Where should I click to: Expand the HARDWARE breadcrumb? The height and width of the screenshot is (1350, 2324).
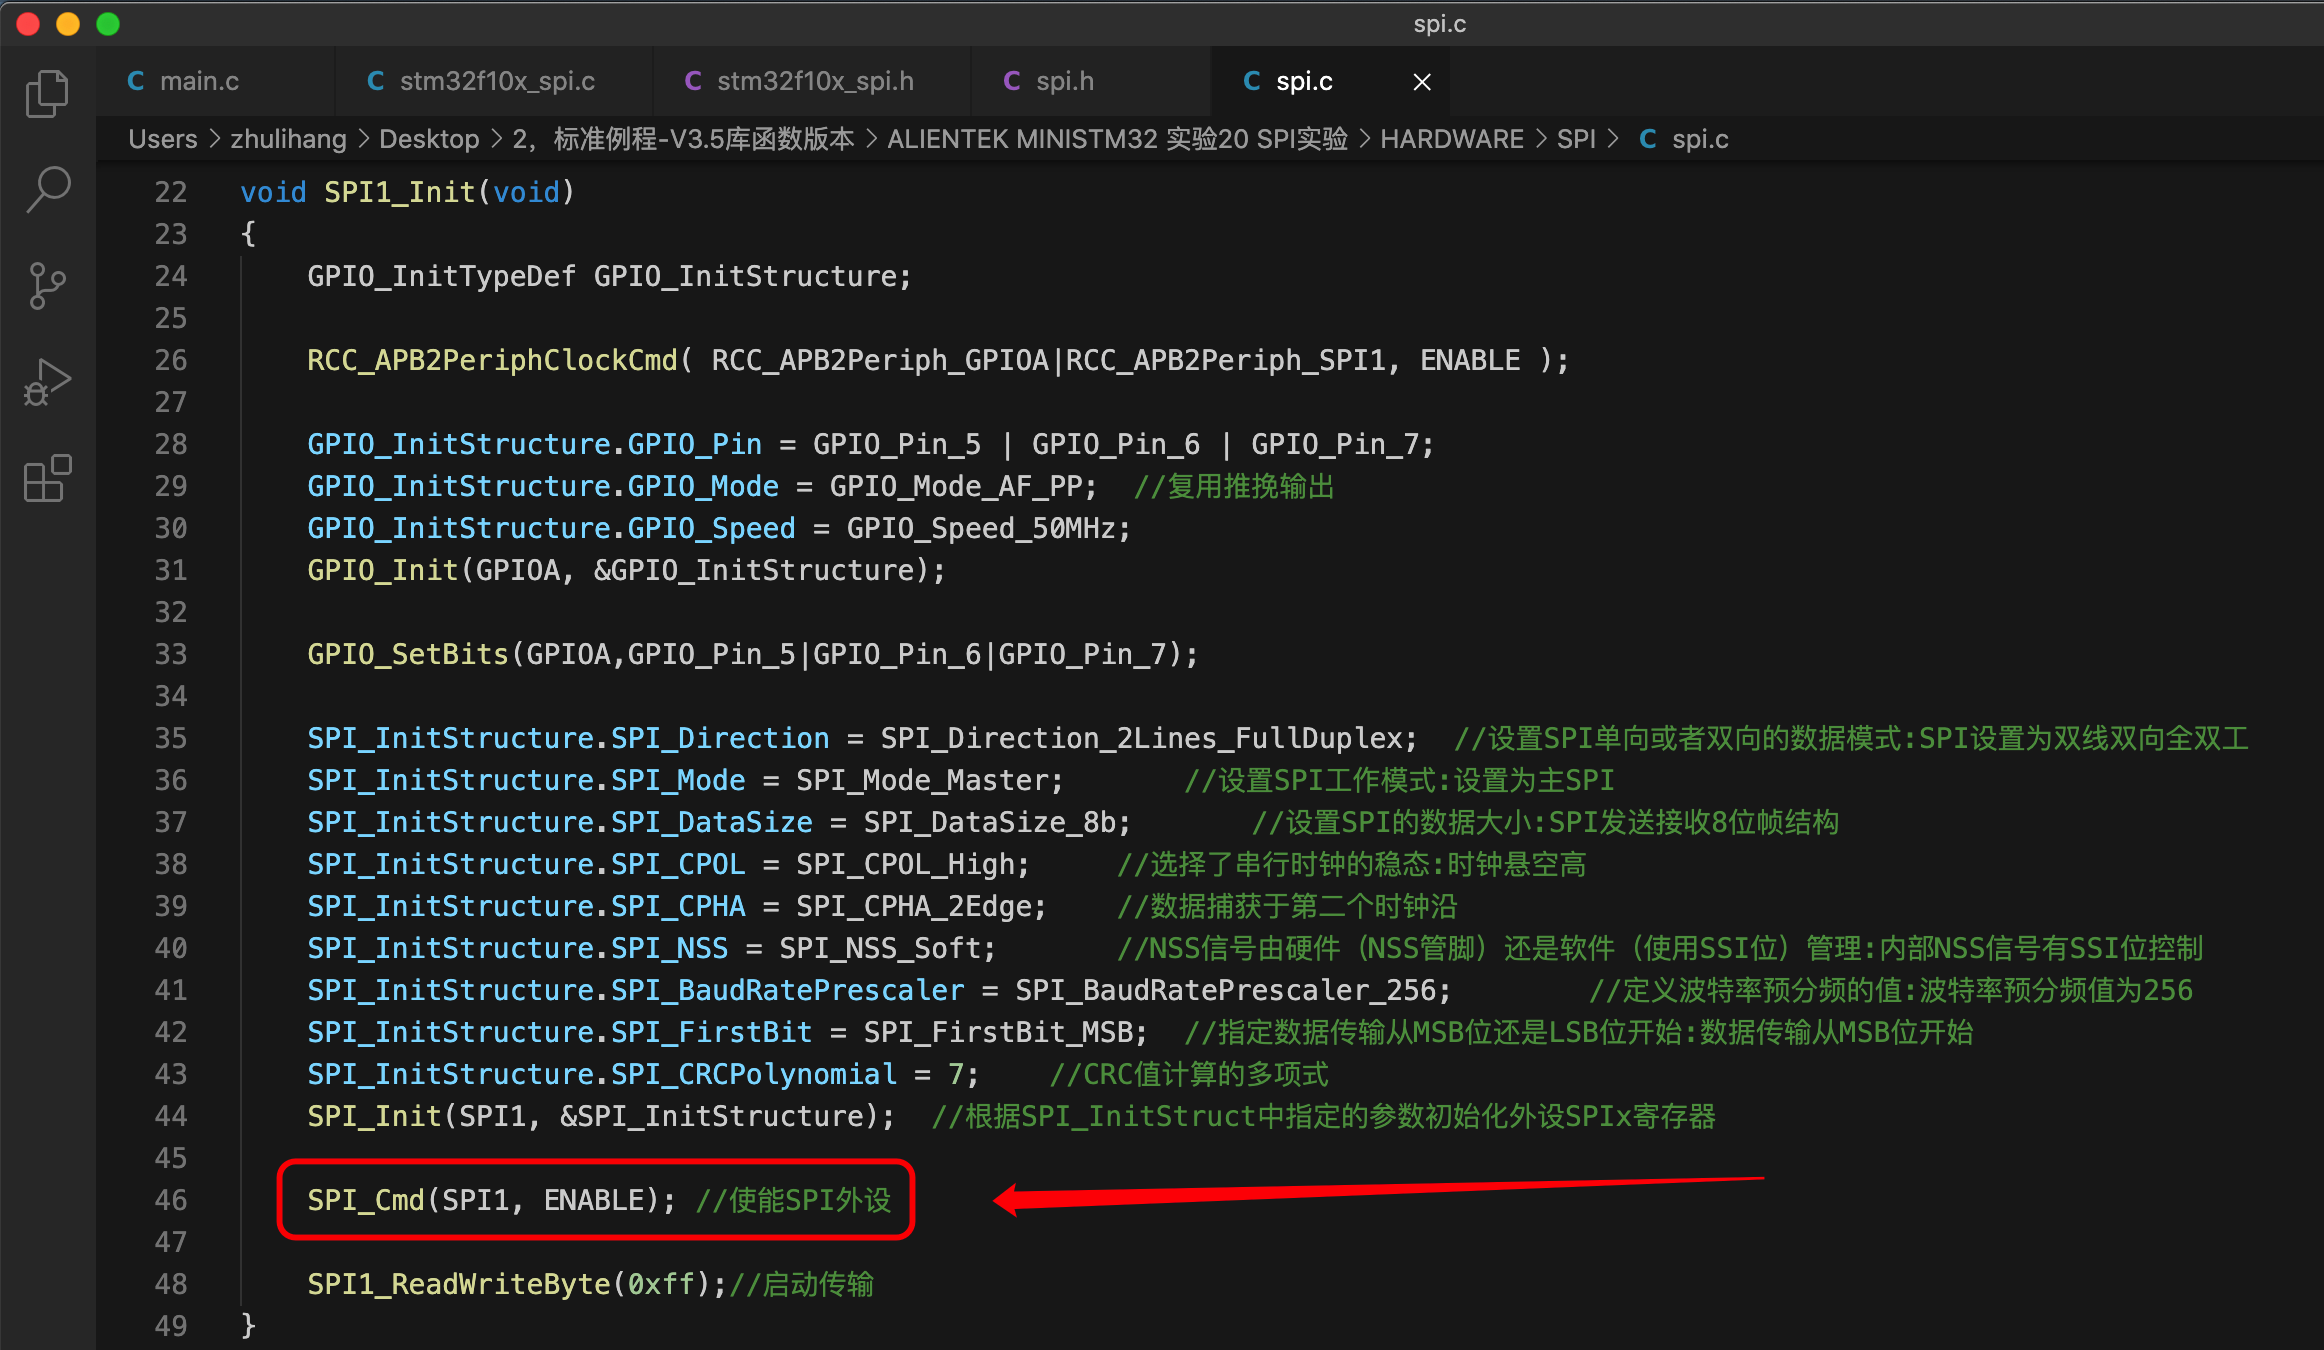point(1452,139)
